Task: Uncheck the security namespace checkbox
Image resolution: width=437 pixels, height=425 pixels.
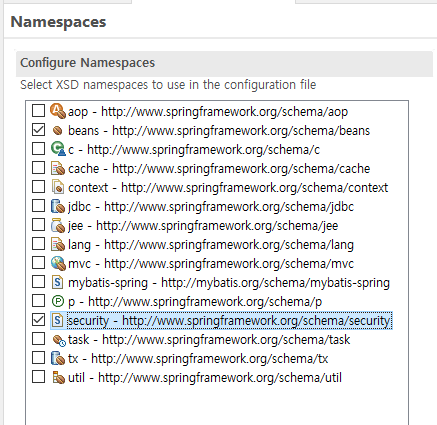Action: tap(38, 320)
